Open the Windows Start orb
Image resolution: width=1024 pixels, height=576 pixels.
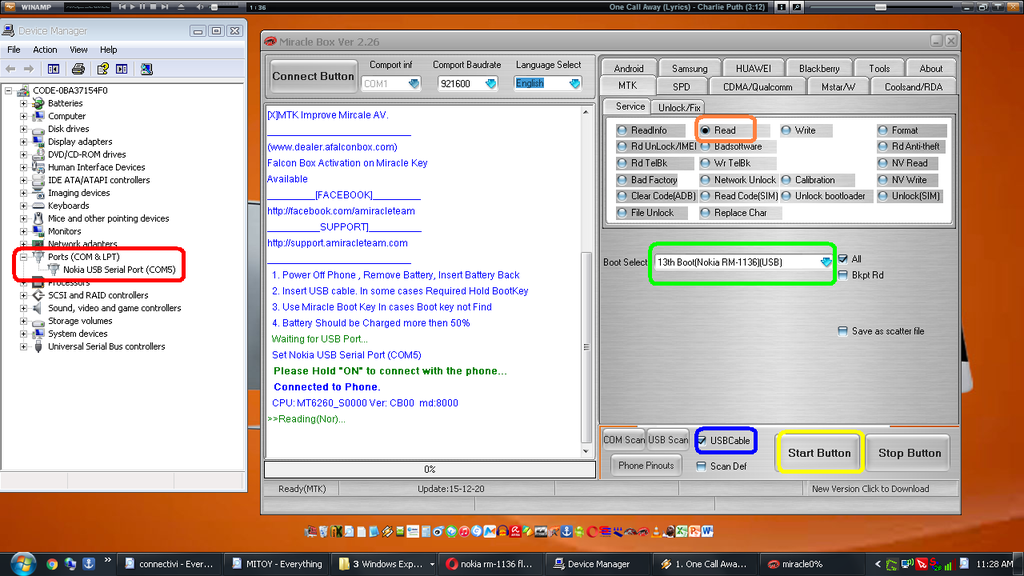(19, 563)
